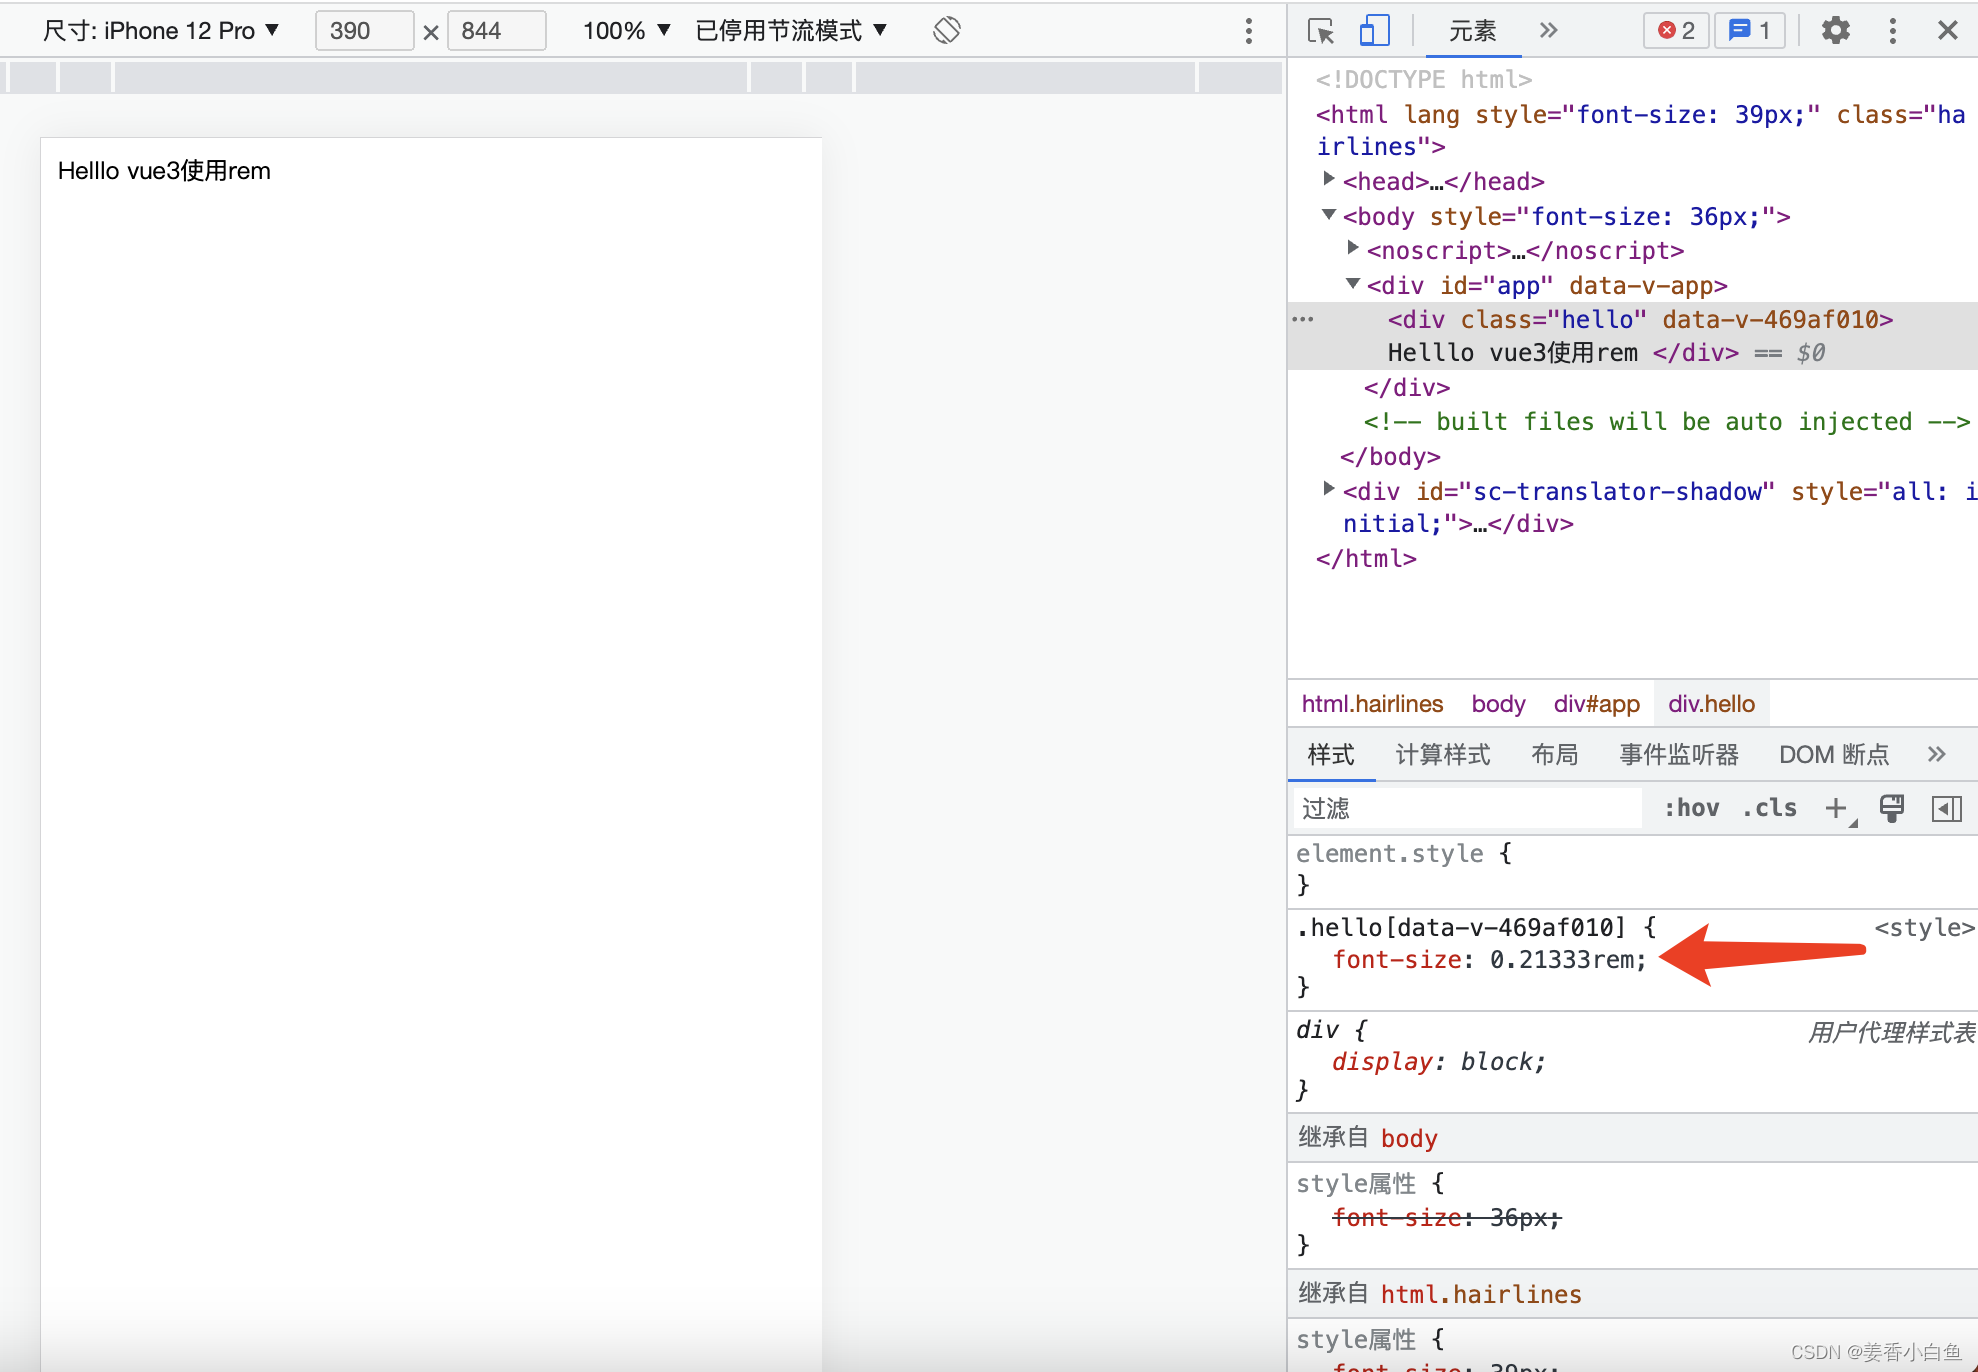Image resolution: width=1978 pixels, height=1372 pixels.
Task: Open DevTools customize three-dot menu
Action: coord(1892,31)
